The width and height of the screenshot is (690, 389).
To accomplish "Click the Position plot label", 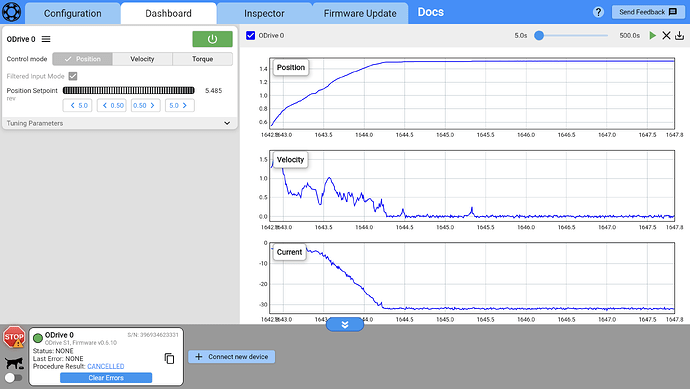I will coord(291,67).
